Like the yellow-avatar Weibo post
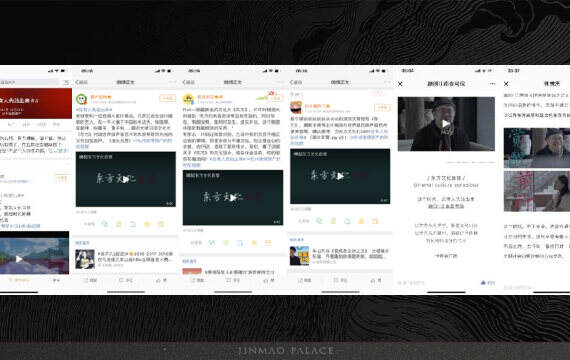The height and width of the screenshot is (360, 570). (269, 280)
